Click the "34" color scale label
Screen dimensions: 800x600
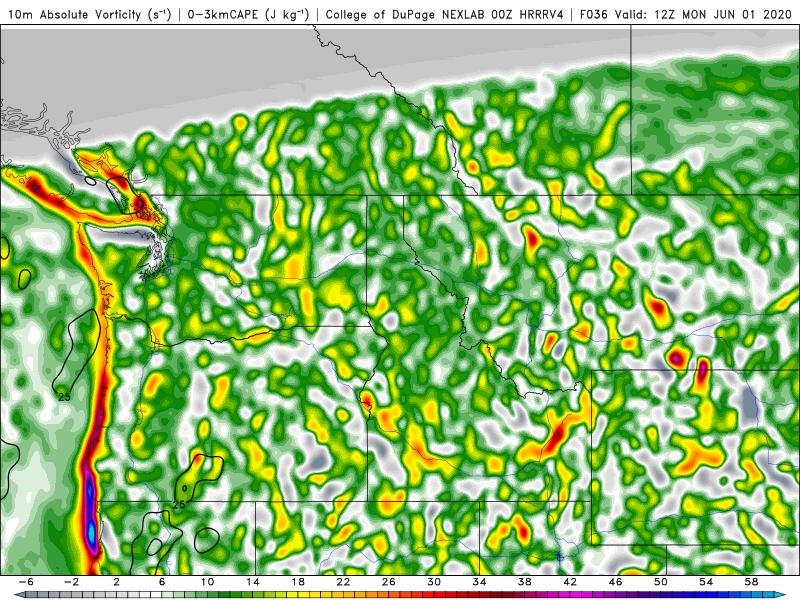point(479,582)
